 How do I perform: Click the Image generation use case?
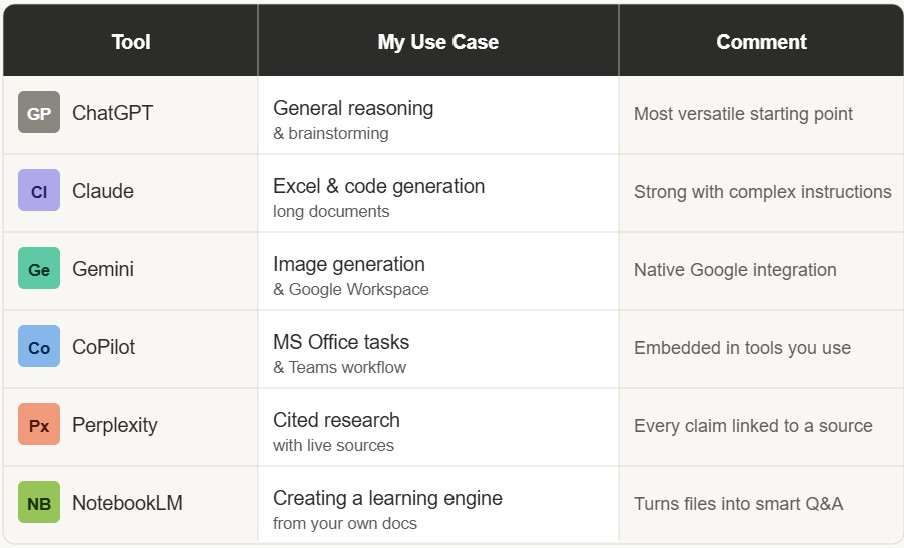349,264
